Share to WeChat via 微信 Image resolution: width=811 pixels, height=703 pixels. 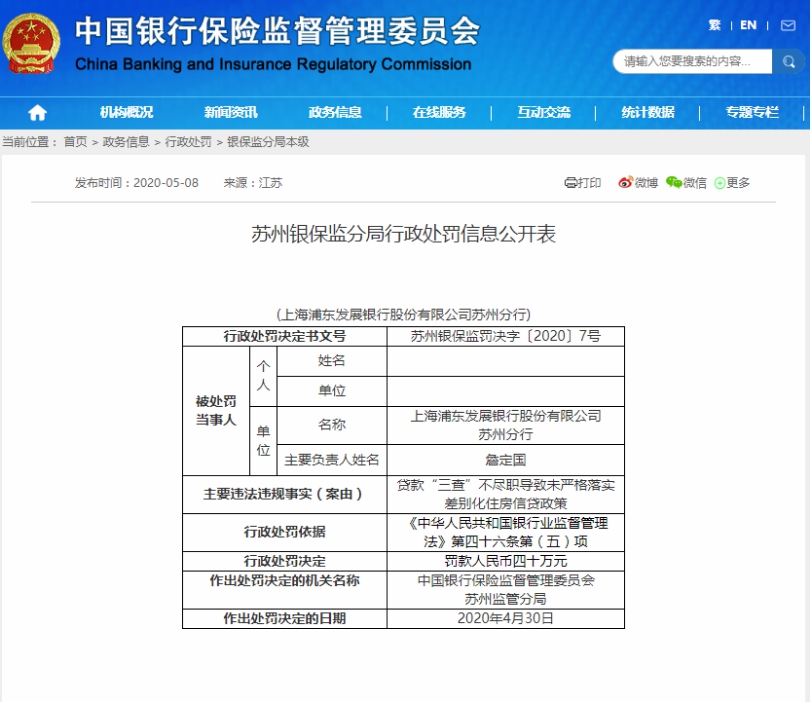(x=686, y=183)
